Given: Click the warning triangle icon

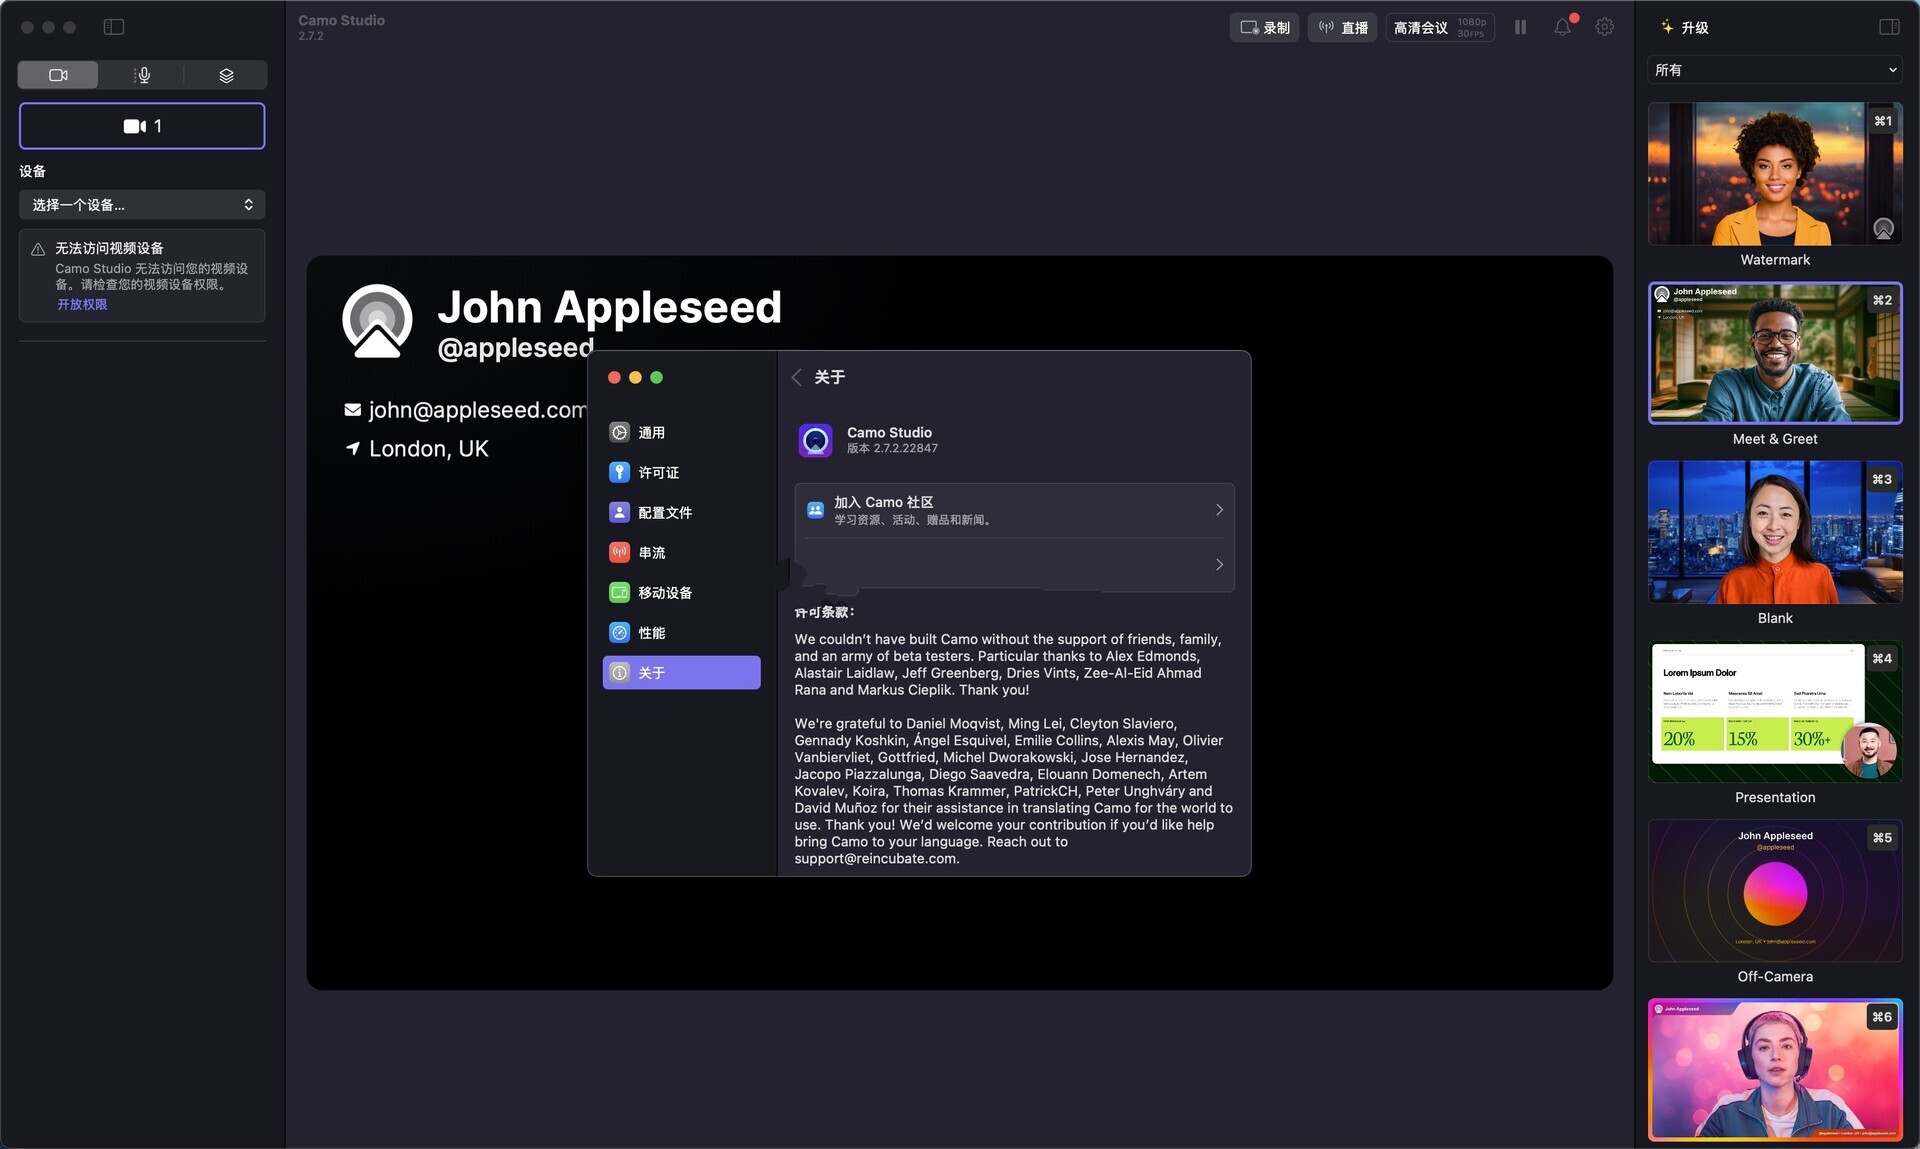Looking at the screenshot, I should (38, 249).
